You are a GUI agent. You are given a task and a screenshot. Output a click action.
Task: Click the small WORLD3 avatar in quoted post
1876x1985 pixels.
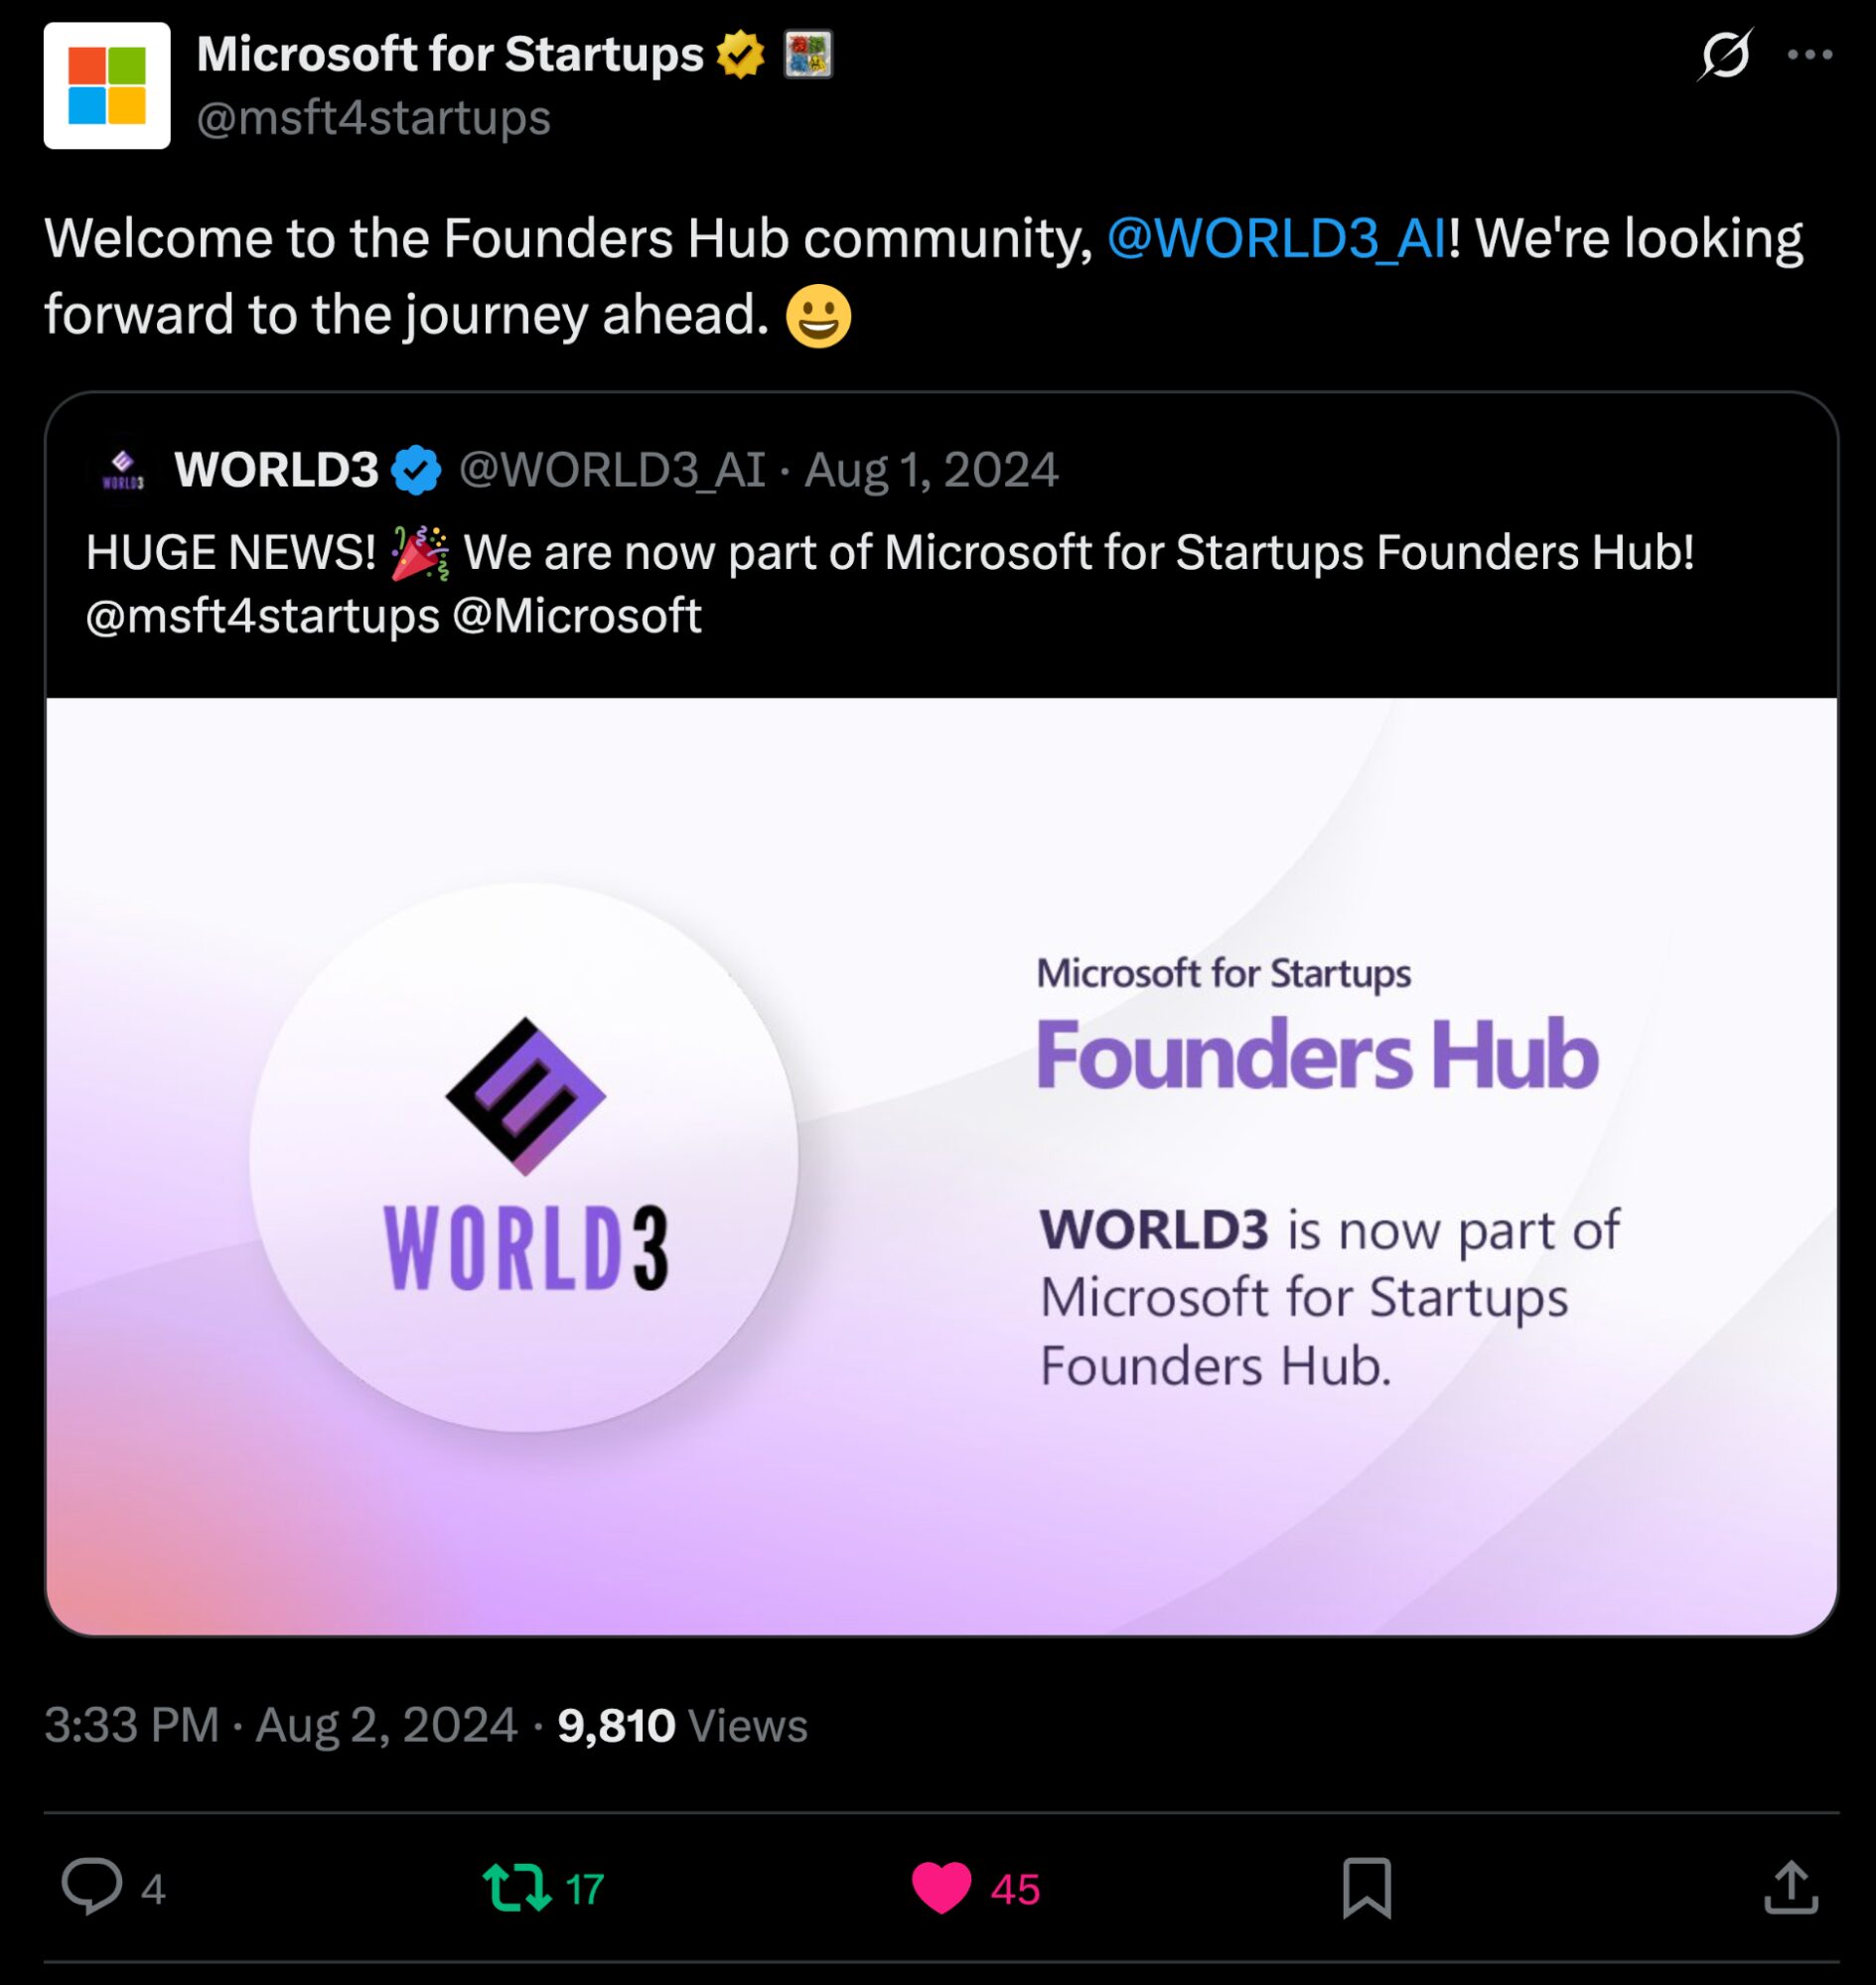[123, 470]
